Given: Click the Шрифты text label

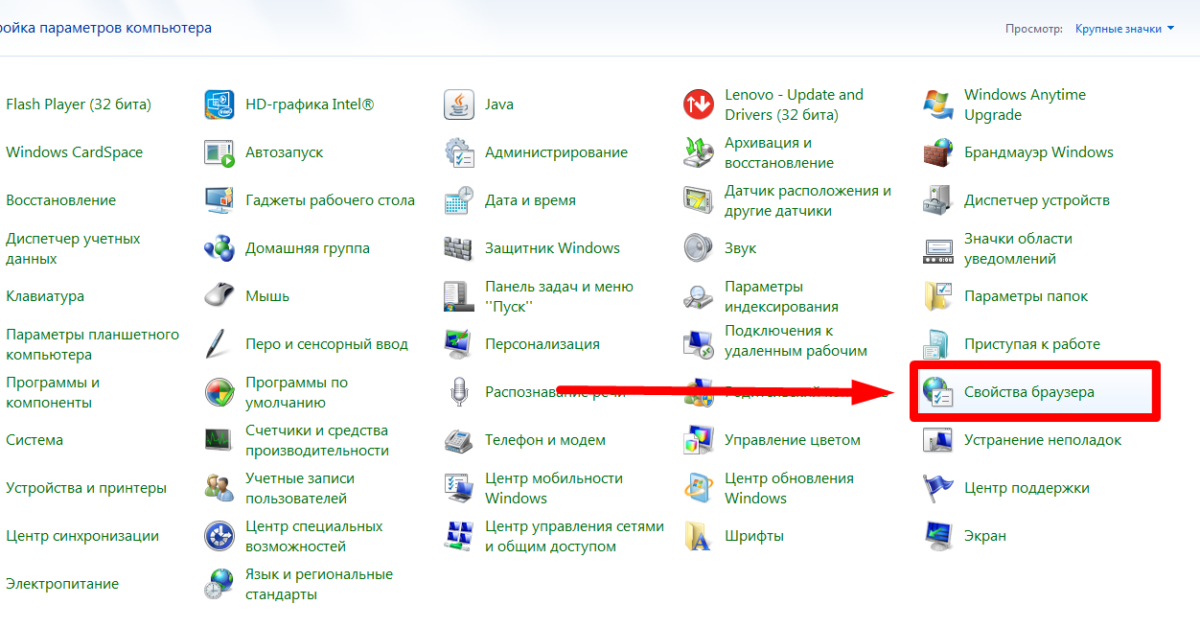Looking at the screenshot, I should 754,536.
